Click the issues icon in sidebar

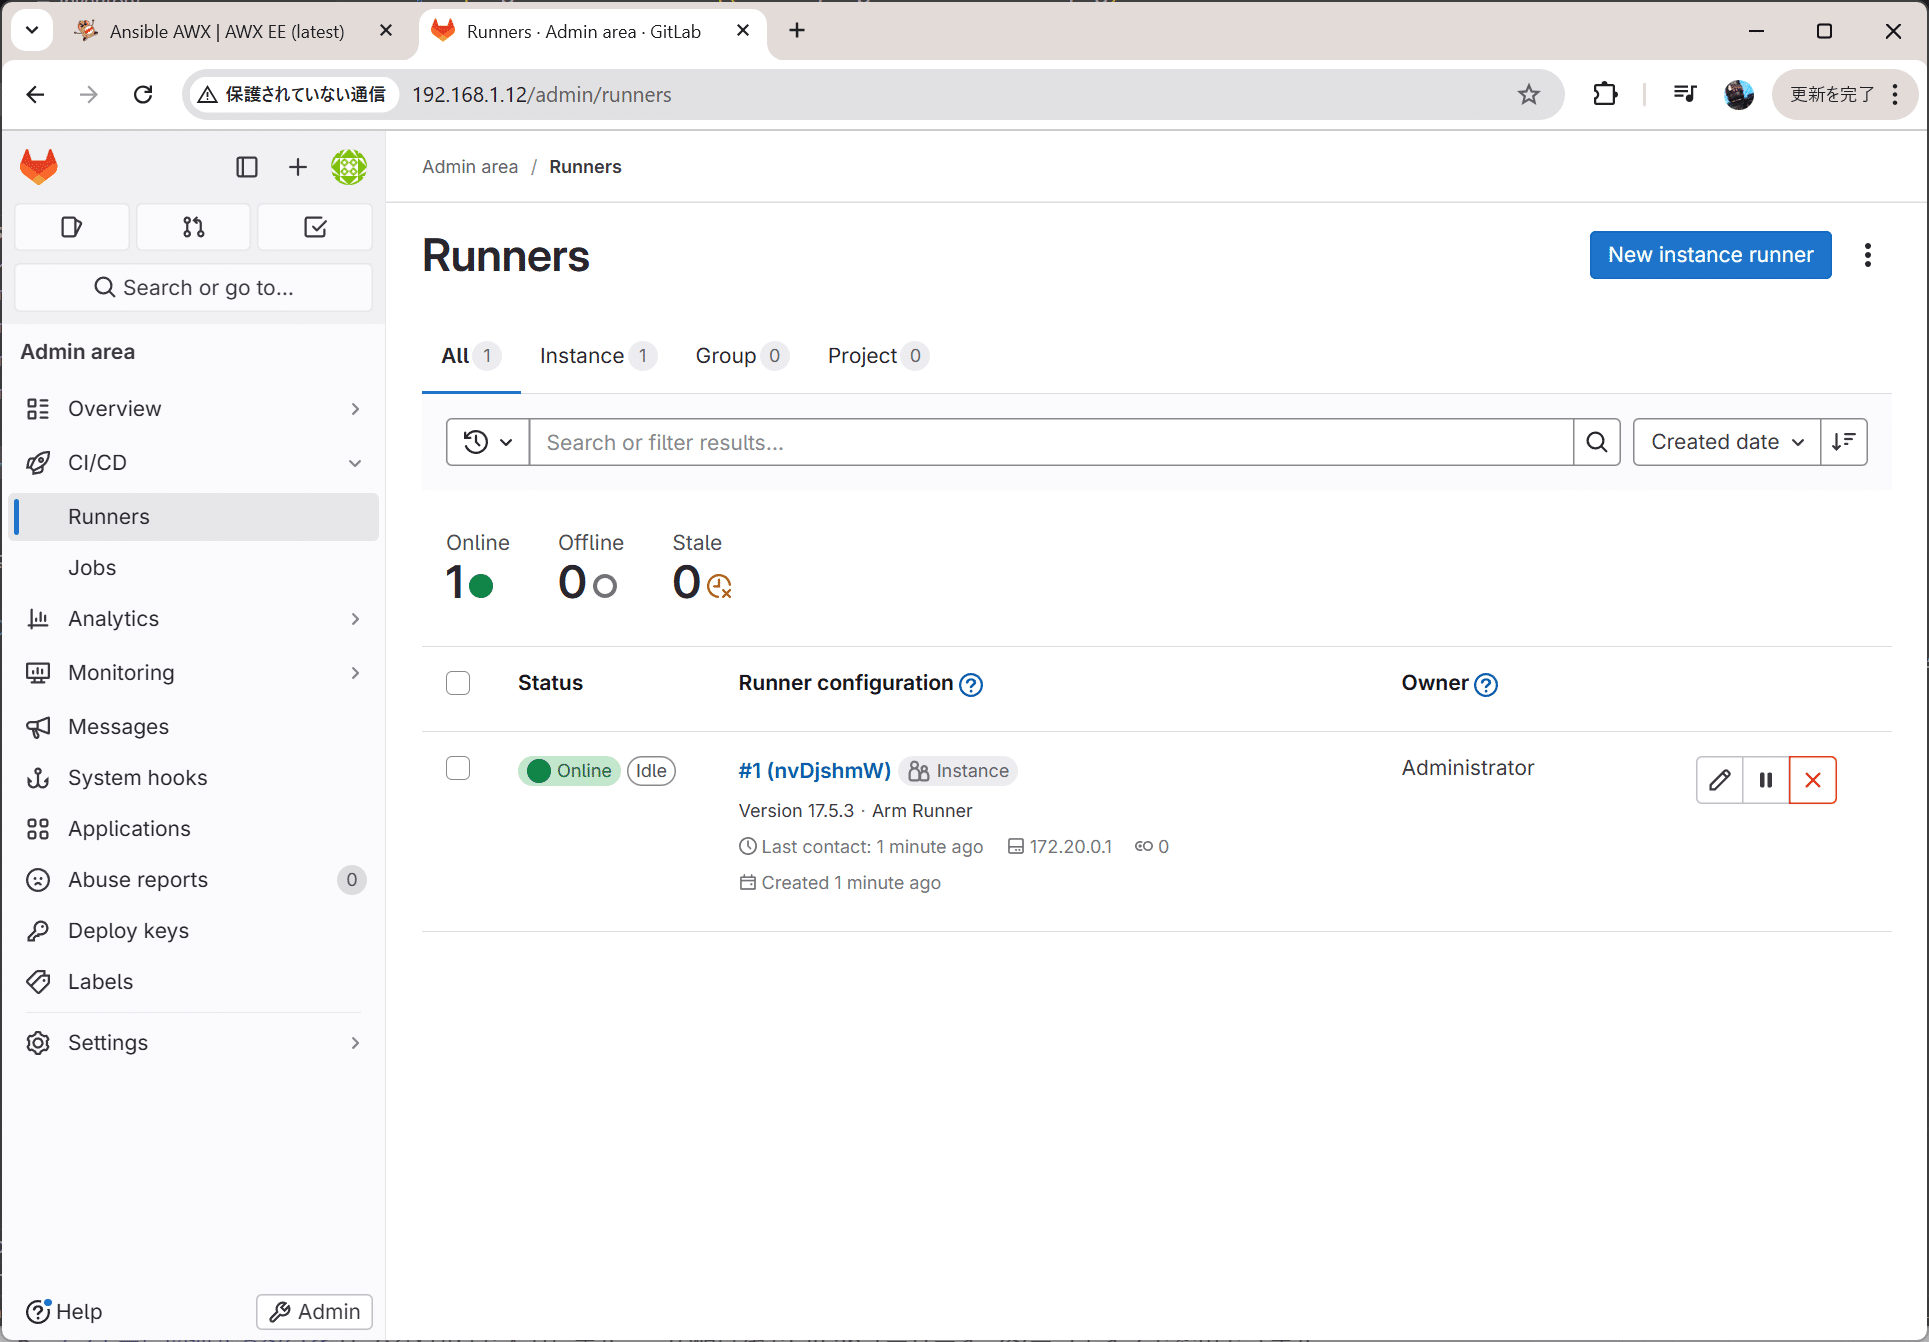pos(71,227)
